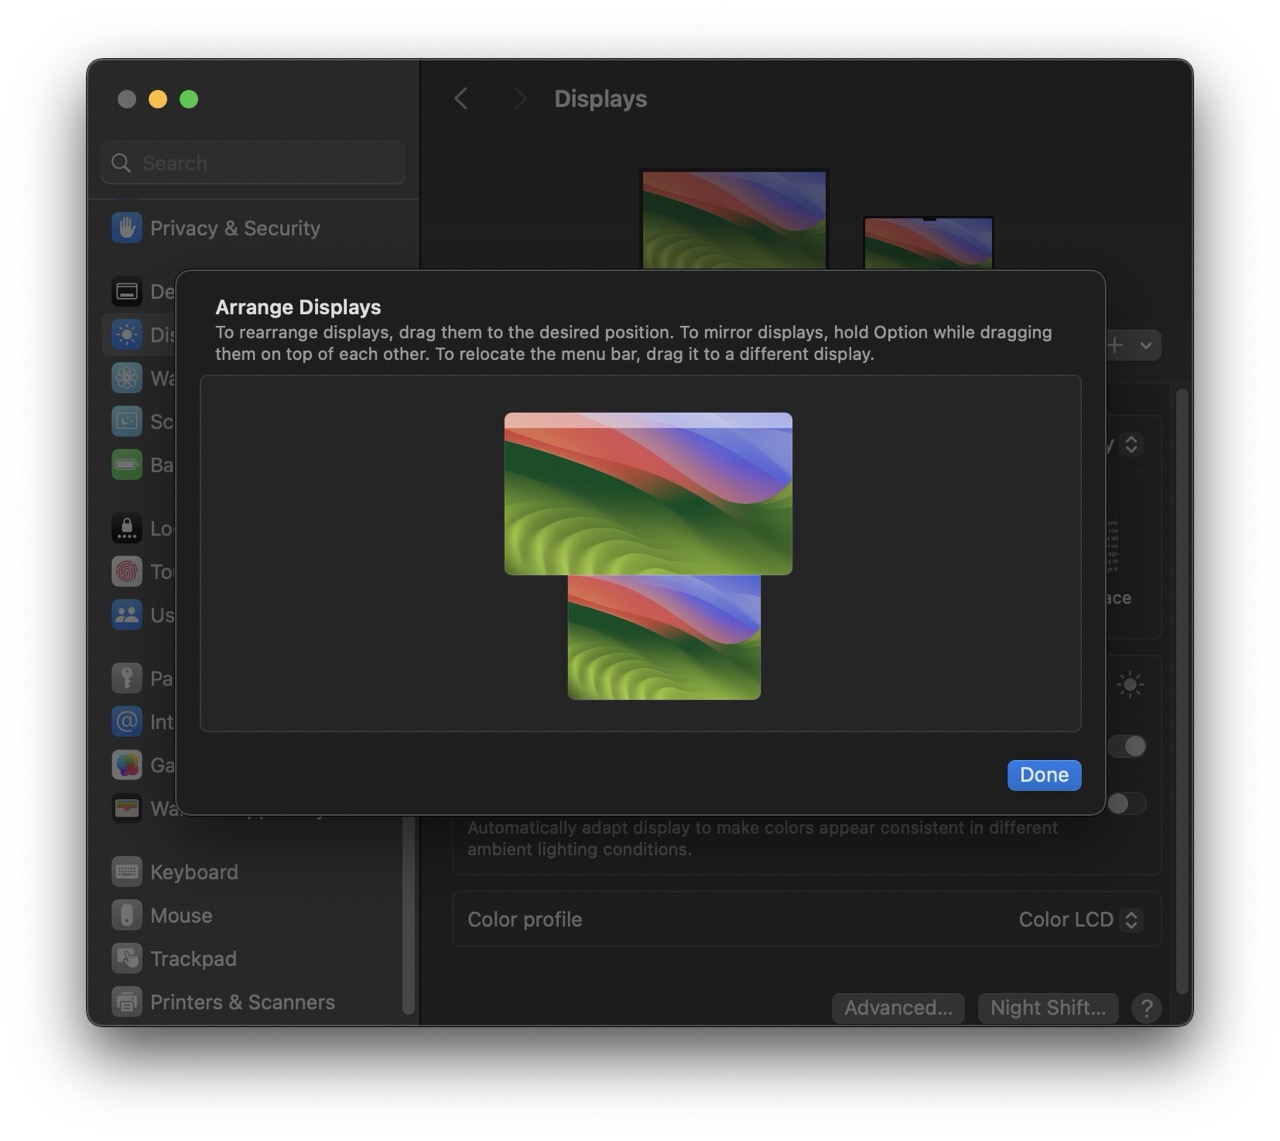Click the max brightness sun icon

click(1130, 685)
